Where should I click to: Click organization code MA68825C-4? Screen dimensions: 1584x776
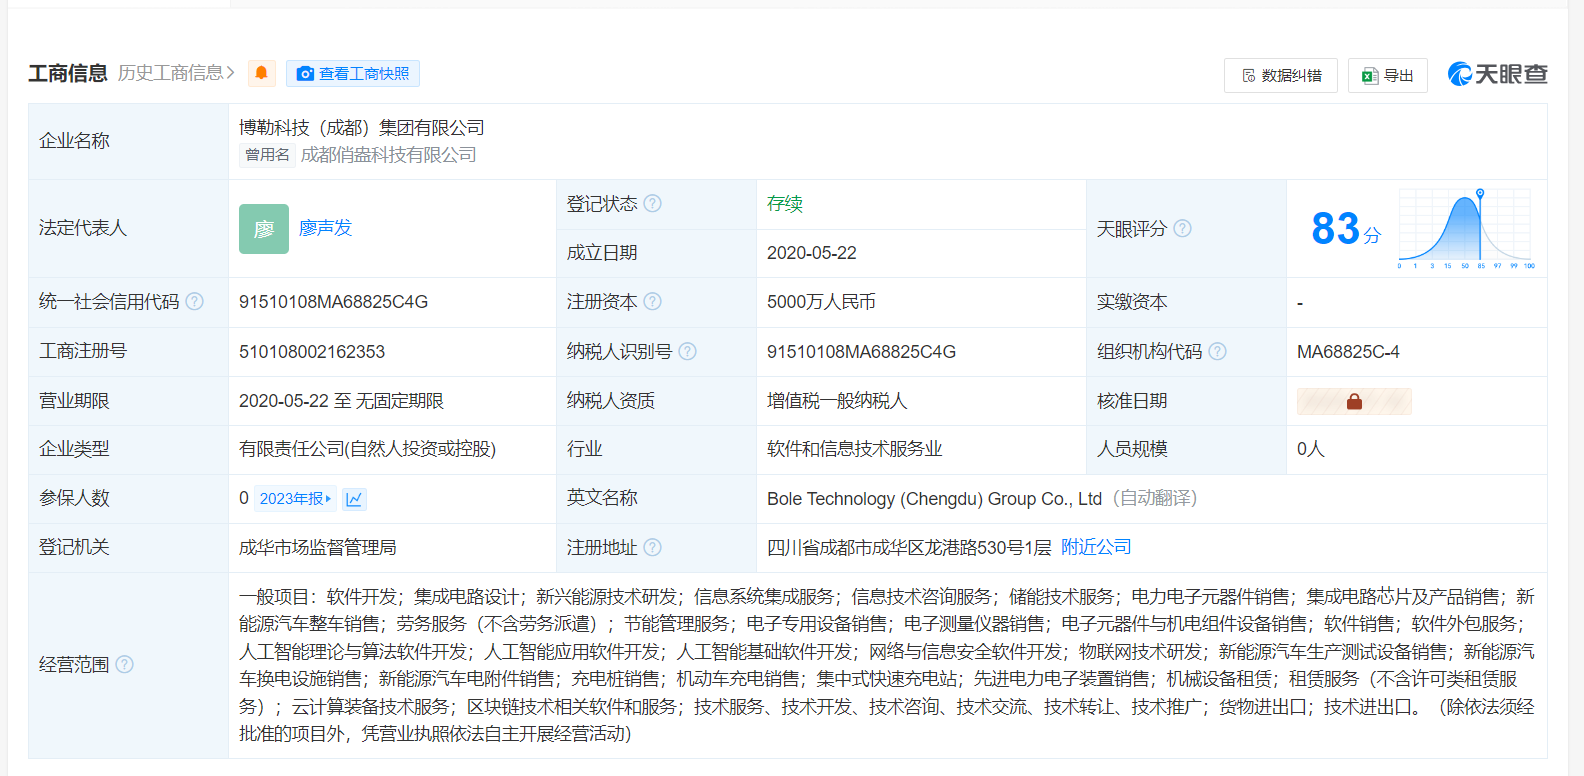1348,352
